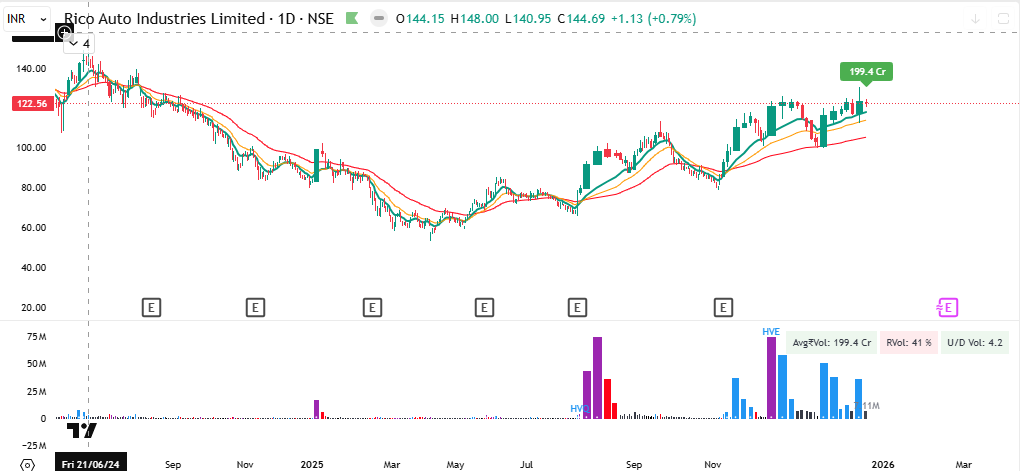Click the earnings E marker from February 2025

pyautogui.click(x=371, y=307)
